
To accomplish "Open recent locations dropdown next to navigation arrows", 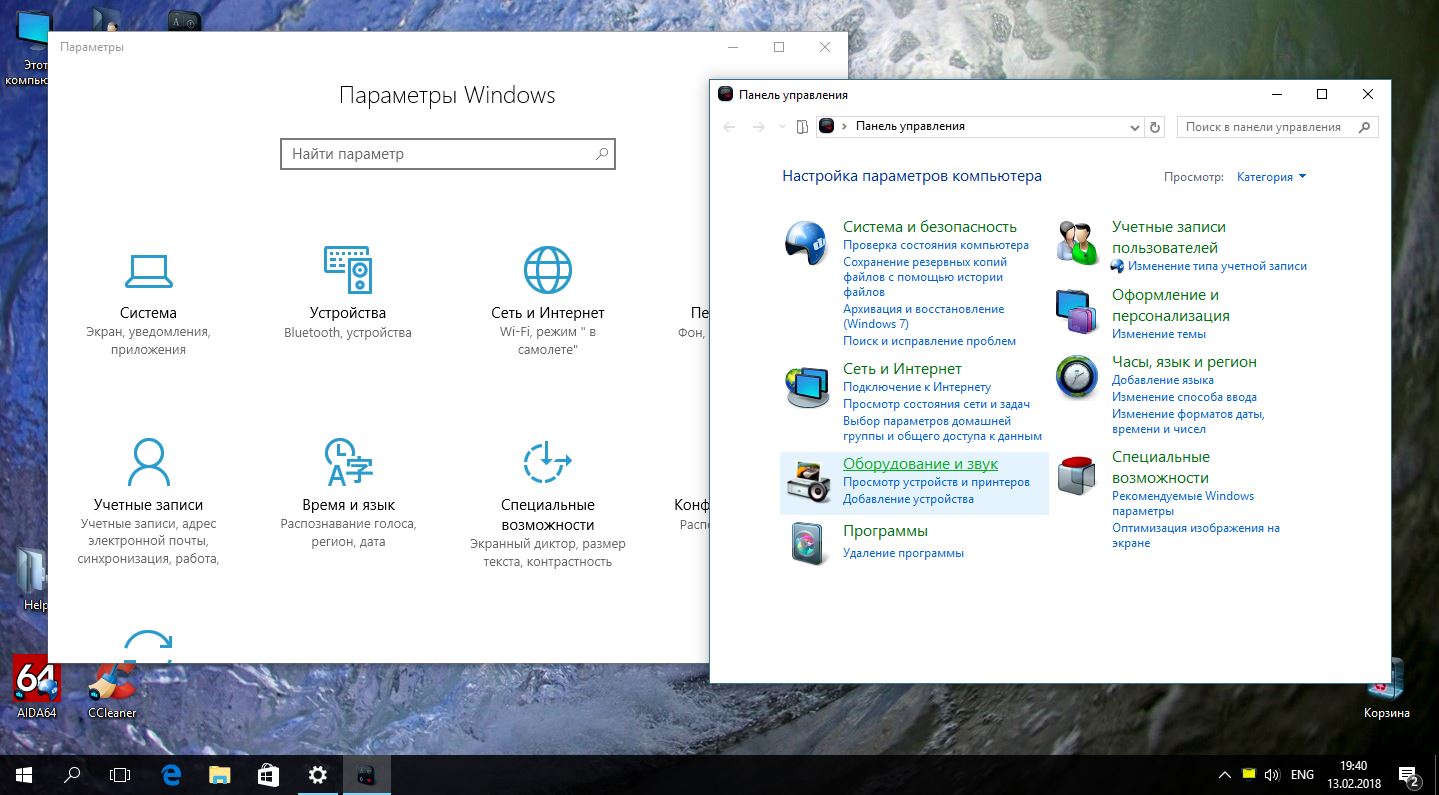I will pos(781,127).
